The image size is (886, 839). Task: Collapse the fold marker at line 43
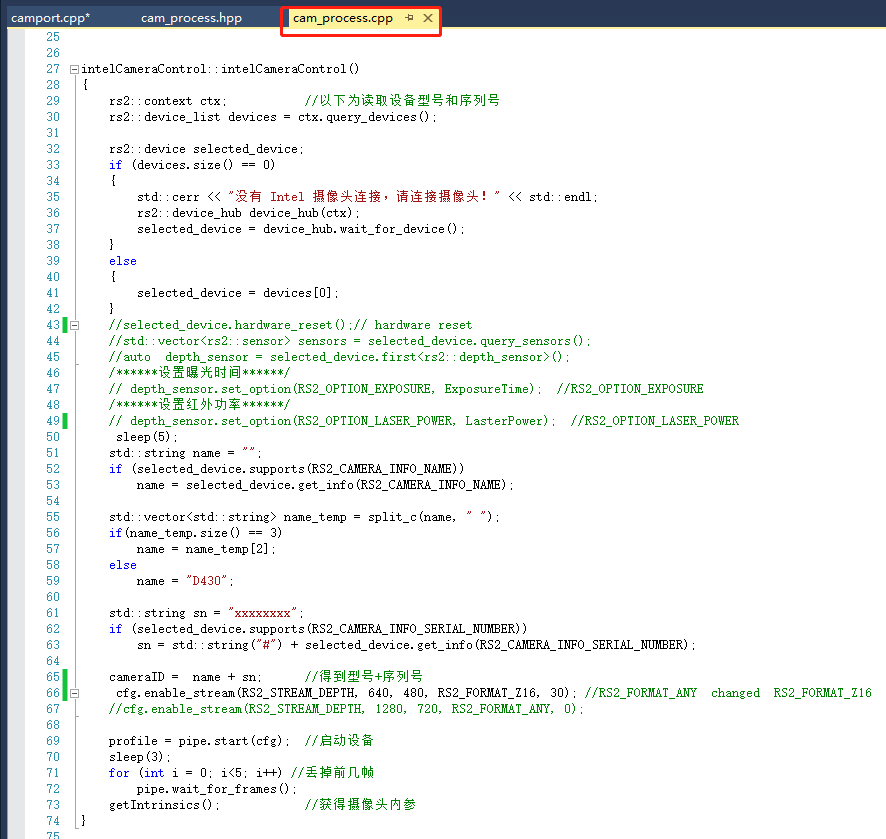coord(74,325)
